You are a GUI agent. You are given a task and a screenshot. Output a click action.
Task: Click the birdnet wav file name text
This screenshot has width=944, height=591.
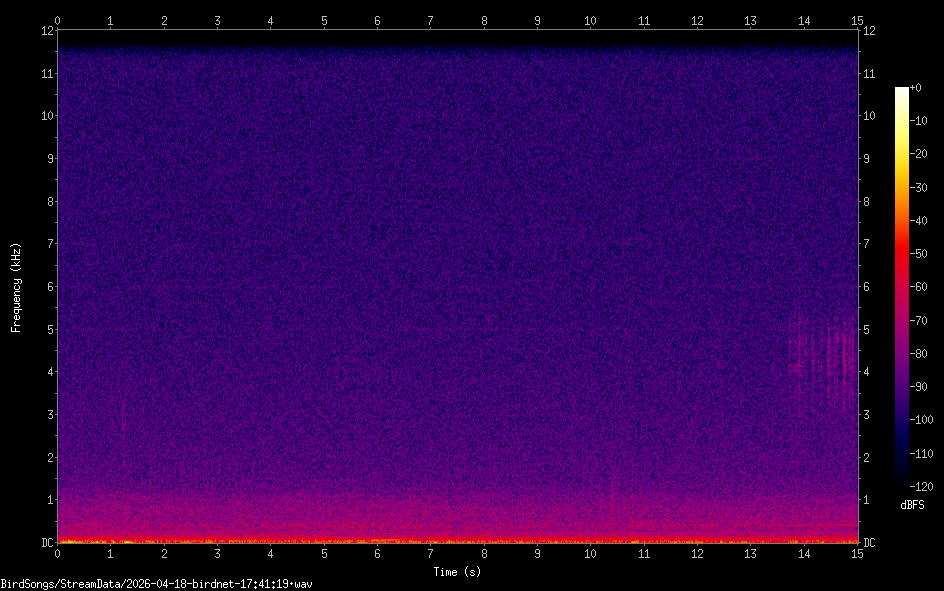tap(156, 583)
